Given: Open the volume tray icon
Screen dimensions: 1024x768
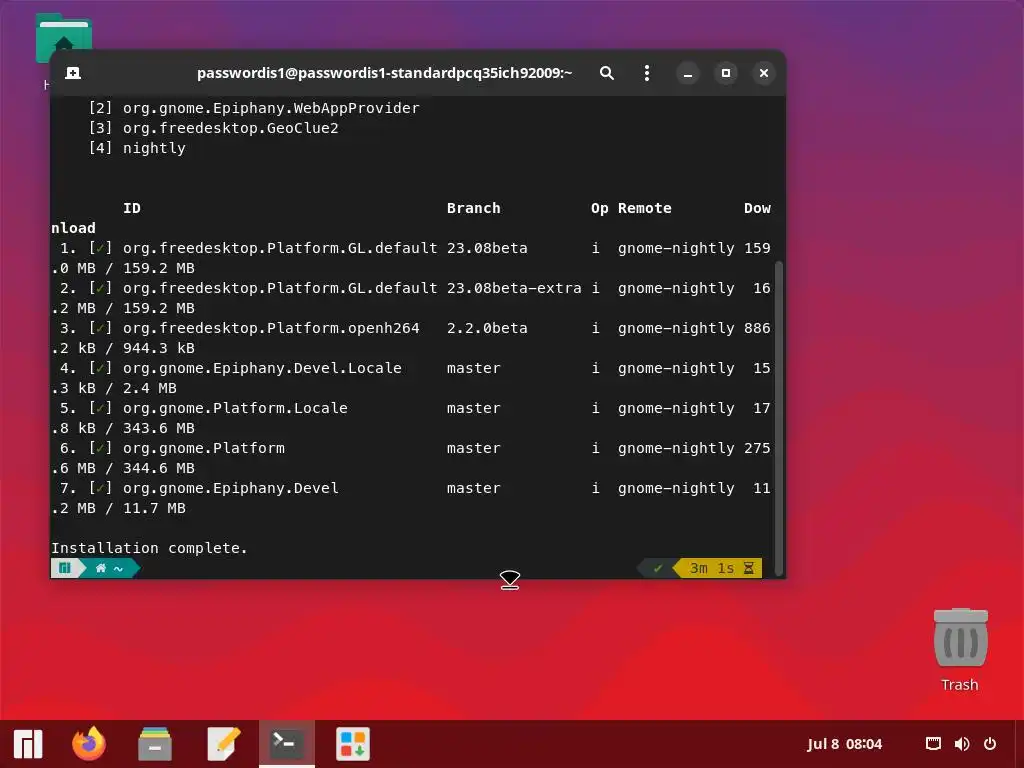Looking at the screenshot, I should point(962,744).
